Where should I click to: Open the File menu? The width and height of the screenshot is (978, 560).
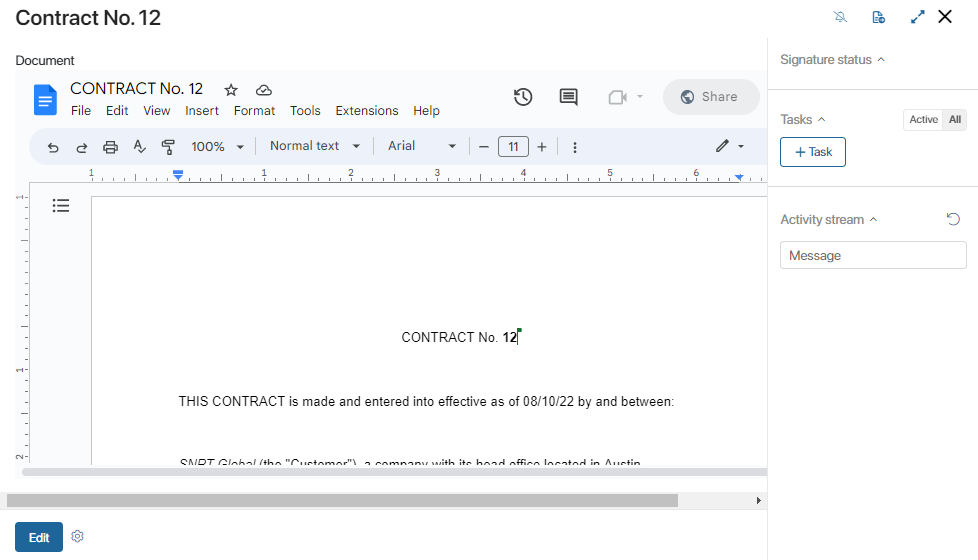click(x=80, y=111)
